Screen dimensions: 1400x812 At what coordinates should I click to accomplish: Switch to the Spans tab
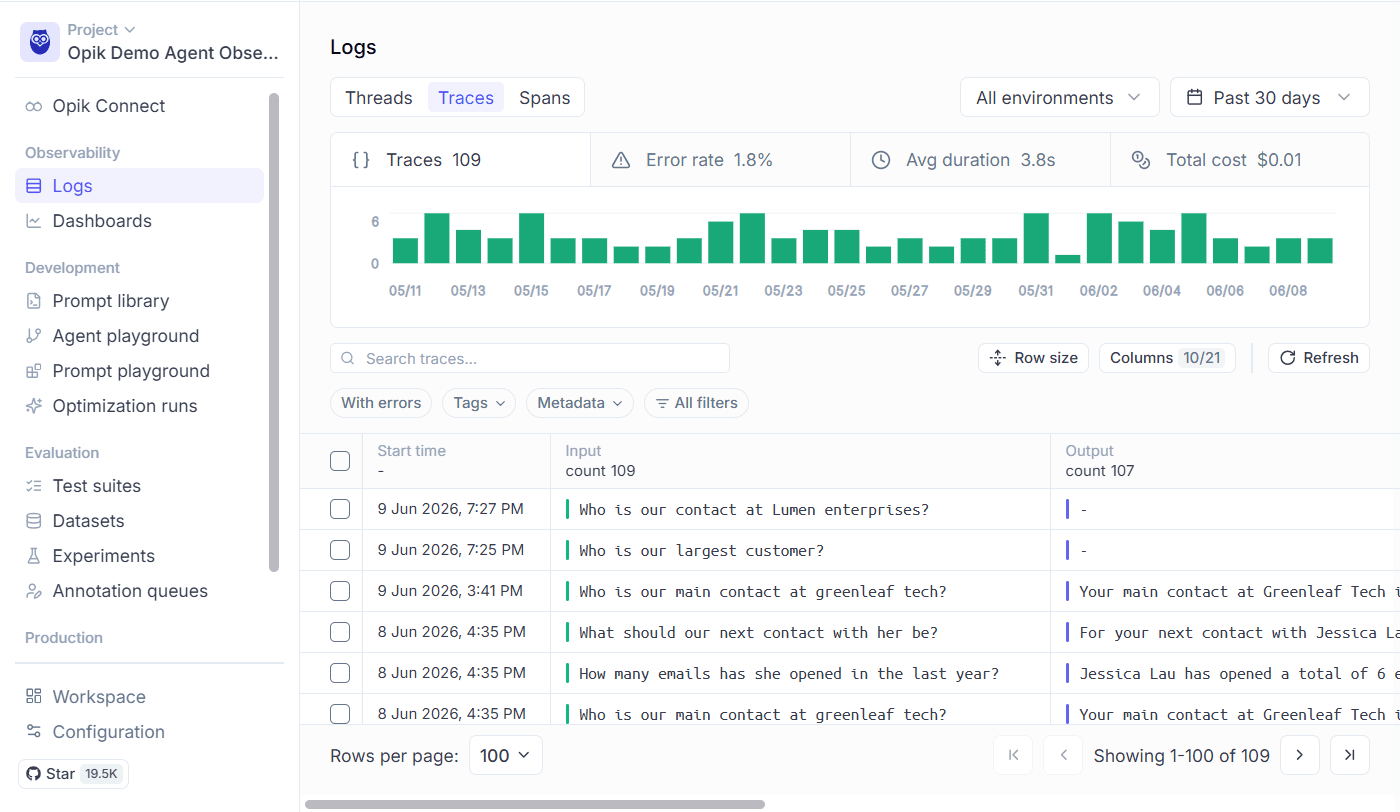545,98
